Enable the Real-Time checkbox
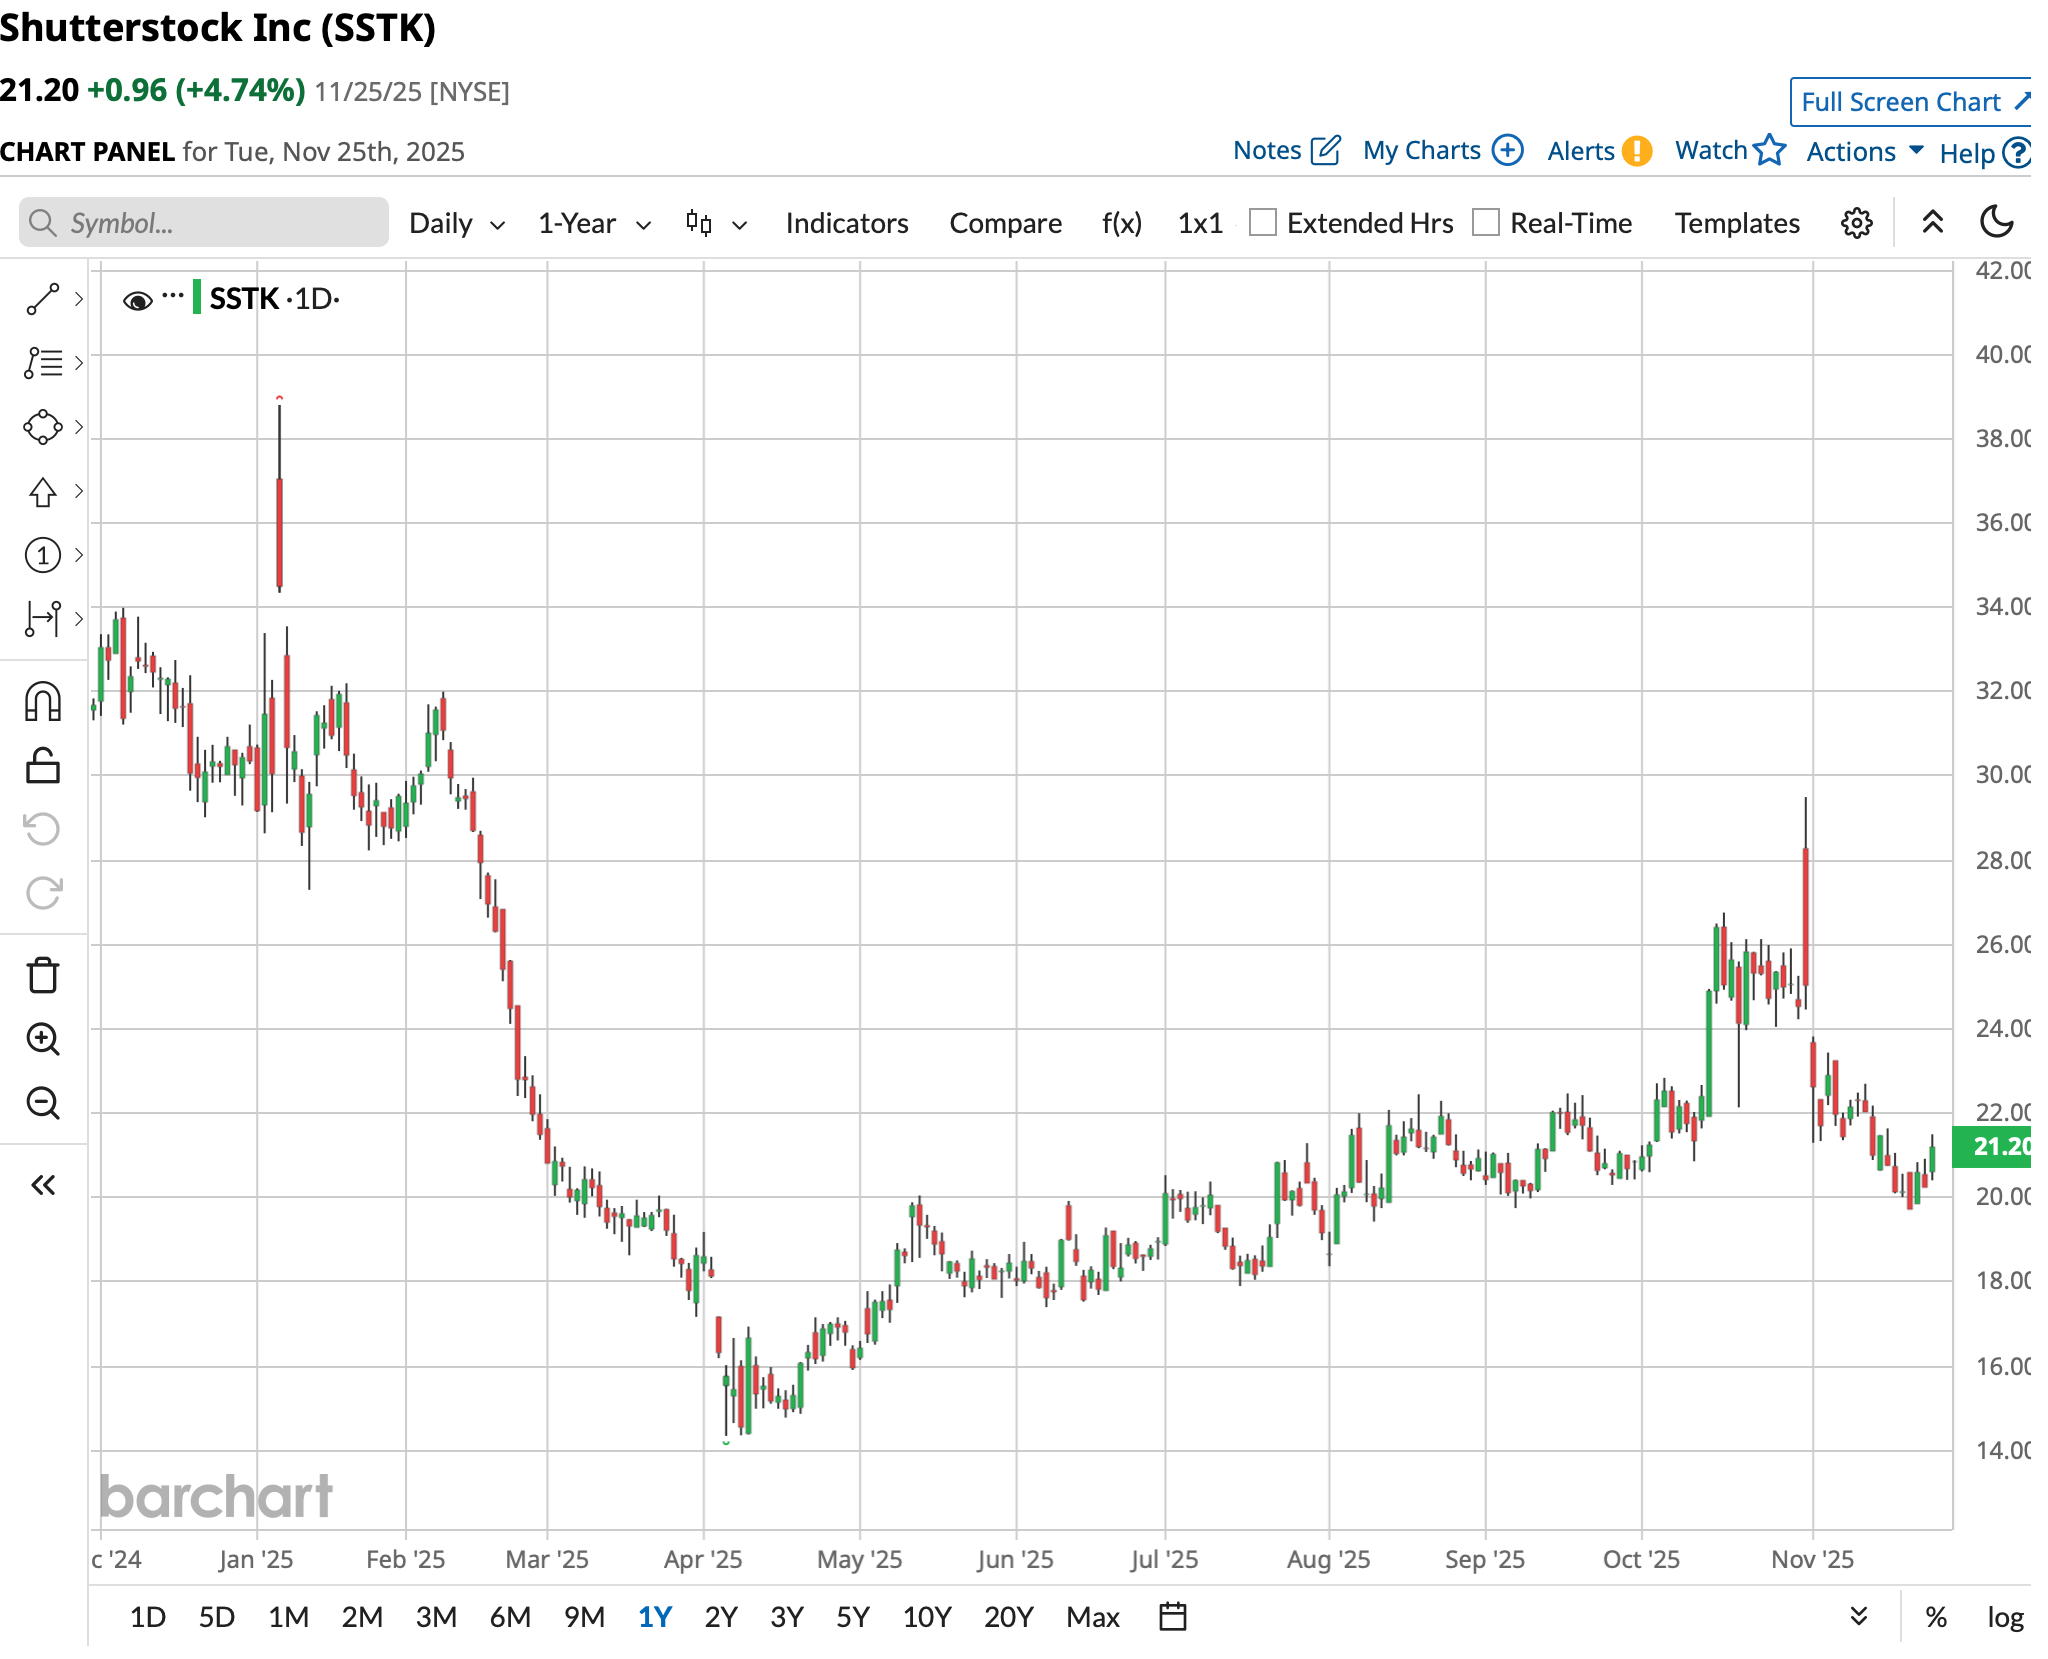The height and width of the screenshot is (1659, 2048). click(1486, 222)
